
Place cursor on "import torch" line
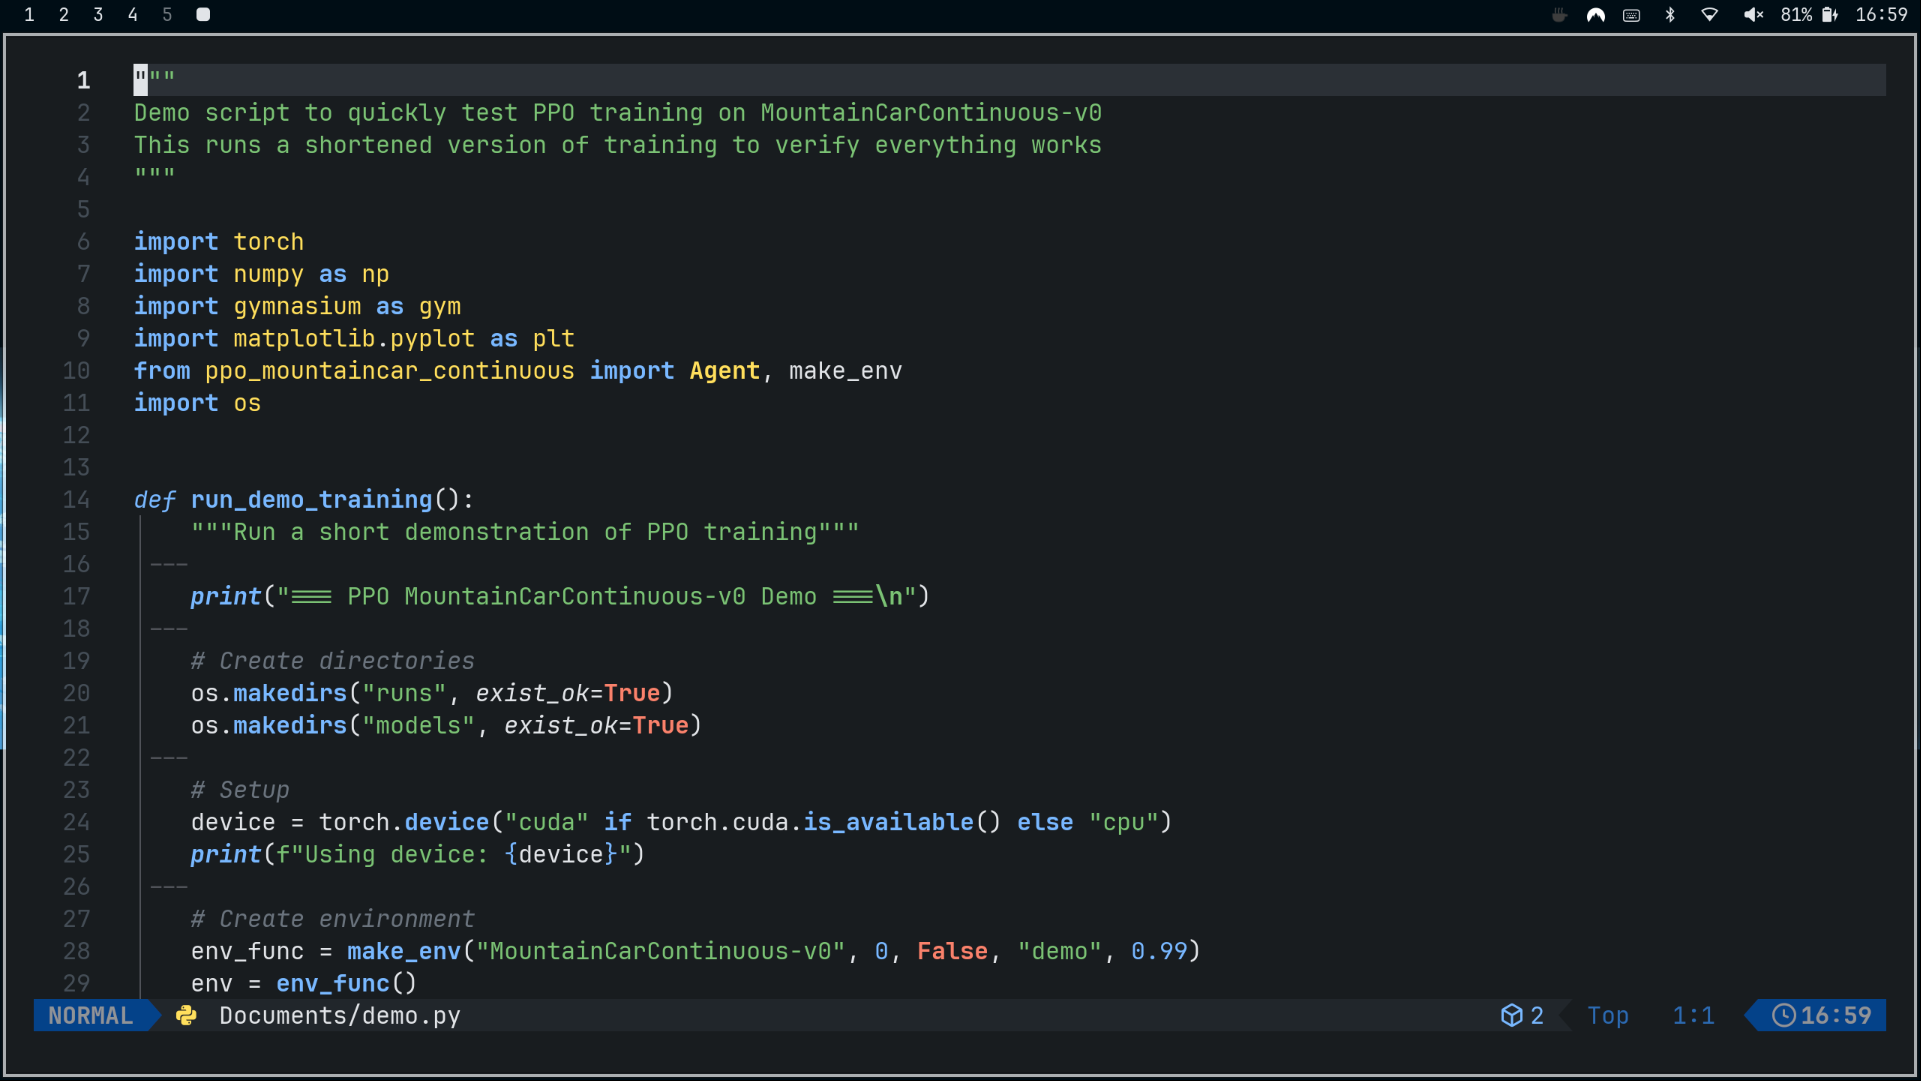click(219, 242)
